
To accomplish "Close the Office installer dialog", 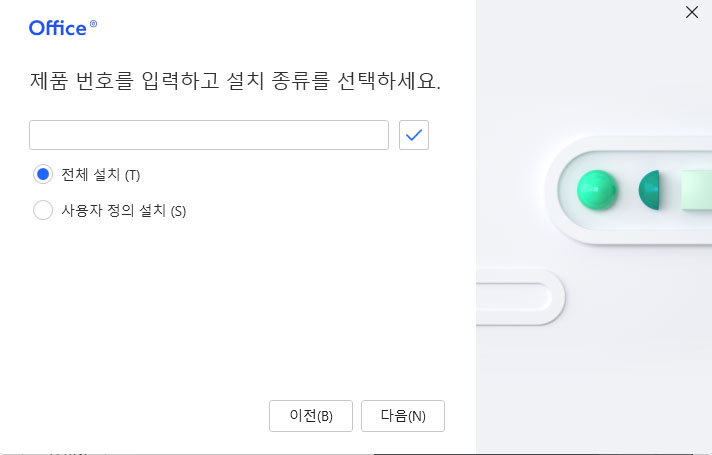I will 691,13.
